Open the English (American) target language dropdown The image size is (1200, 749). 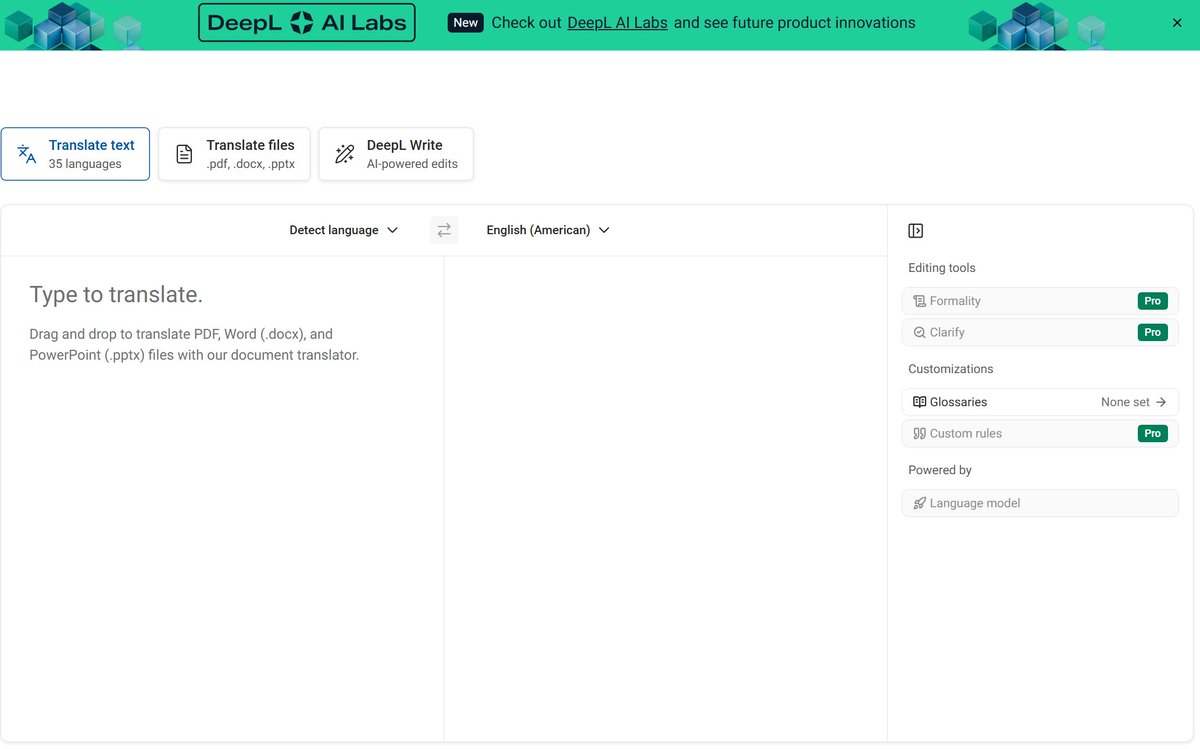[548, 230]
